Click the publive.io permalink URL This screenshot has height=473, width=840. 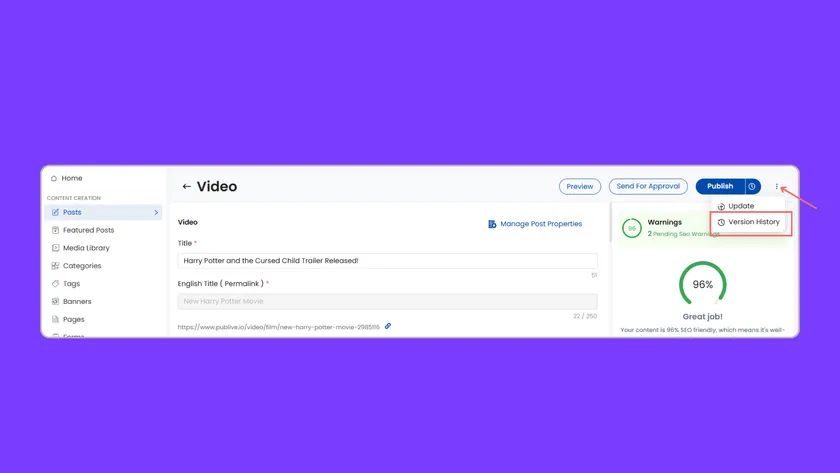(x=279, y=327)
